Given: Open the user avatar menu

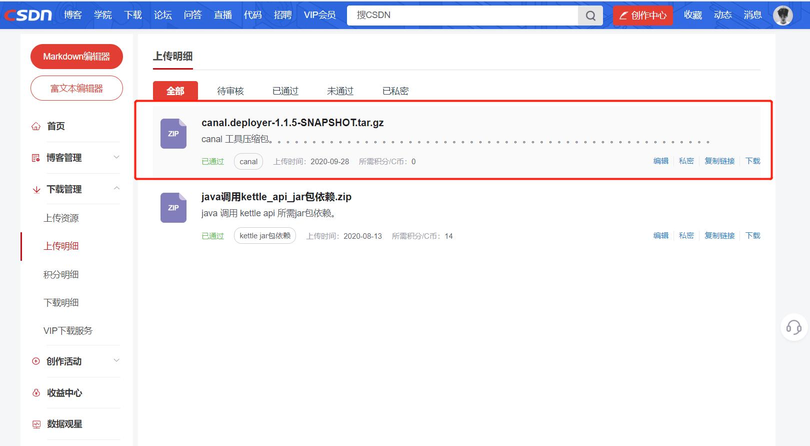Looking at the screenshot, I should 783,15.
